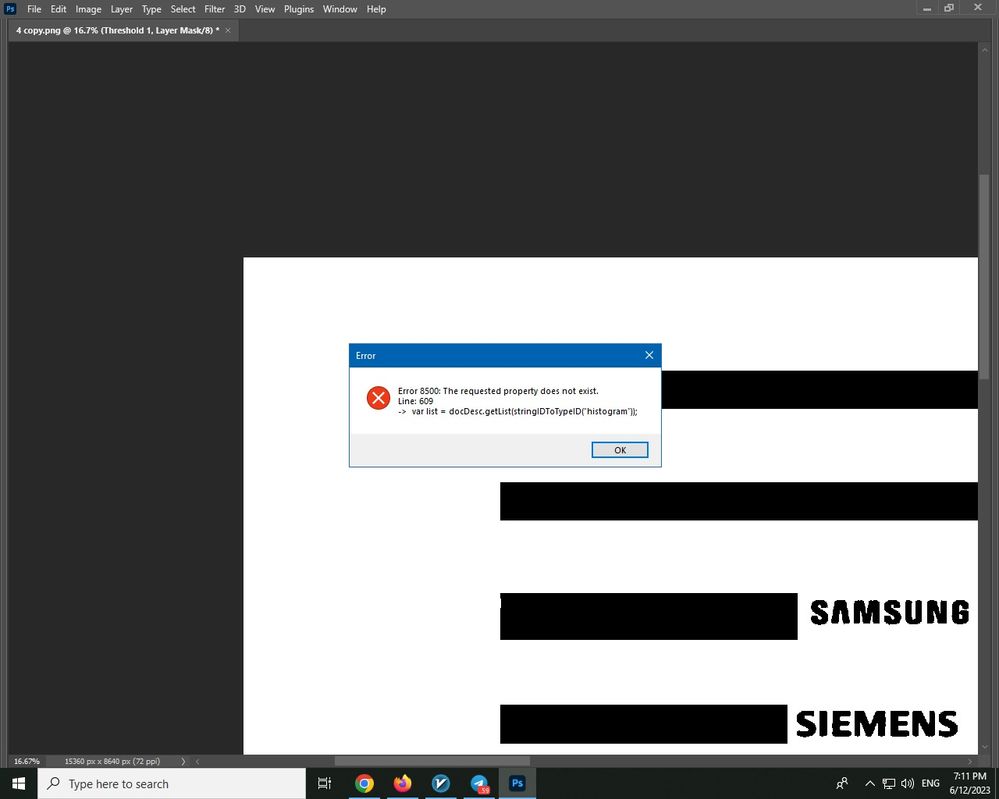Click the Photoshop logo in the title bar

[x=10, y=8]
